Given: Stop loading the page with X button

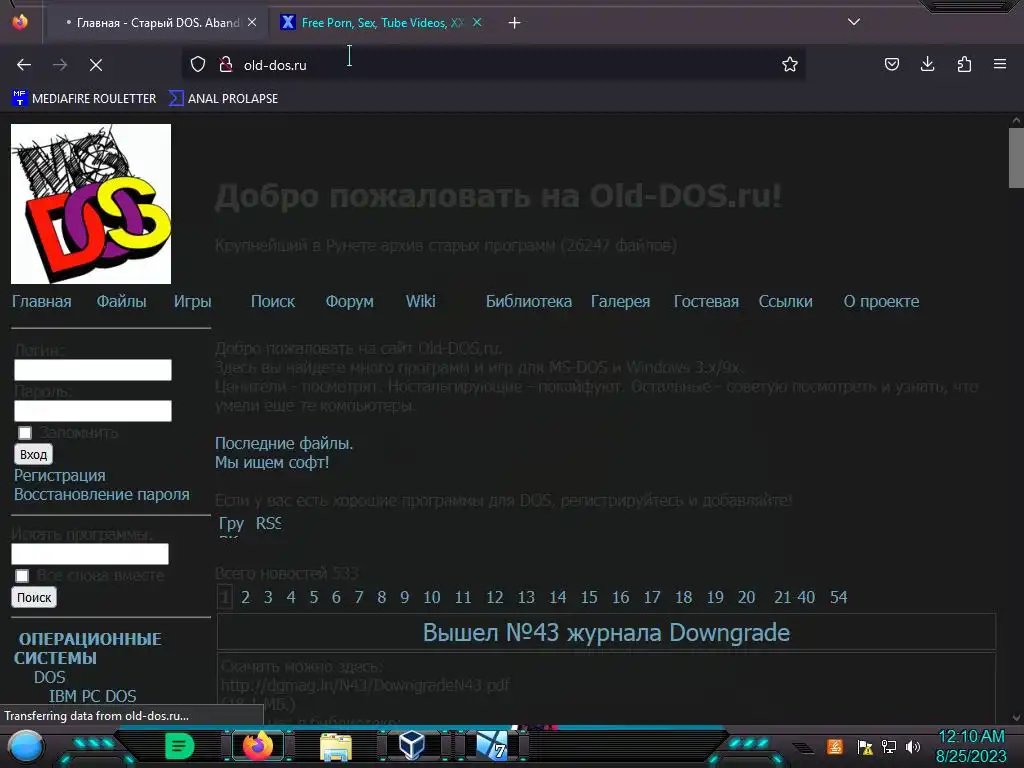Looking at the screenshot, I should pos(96,65).
